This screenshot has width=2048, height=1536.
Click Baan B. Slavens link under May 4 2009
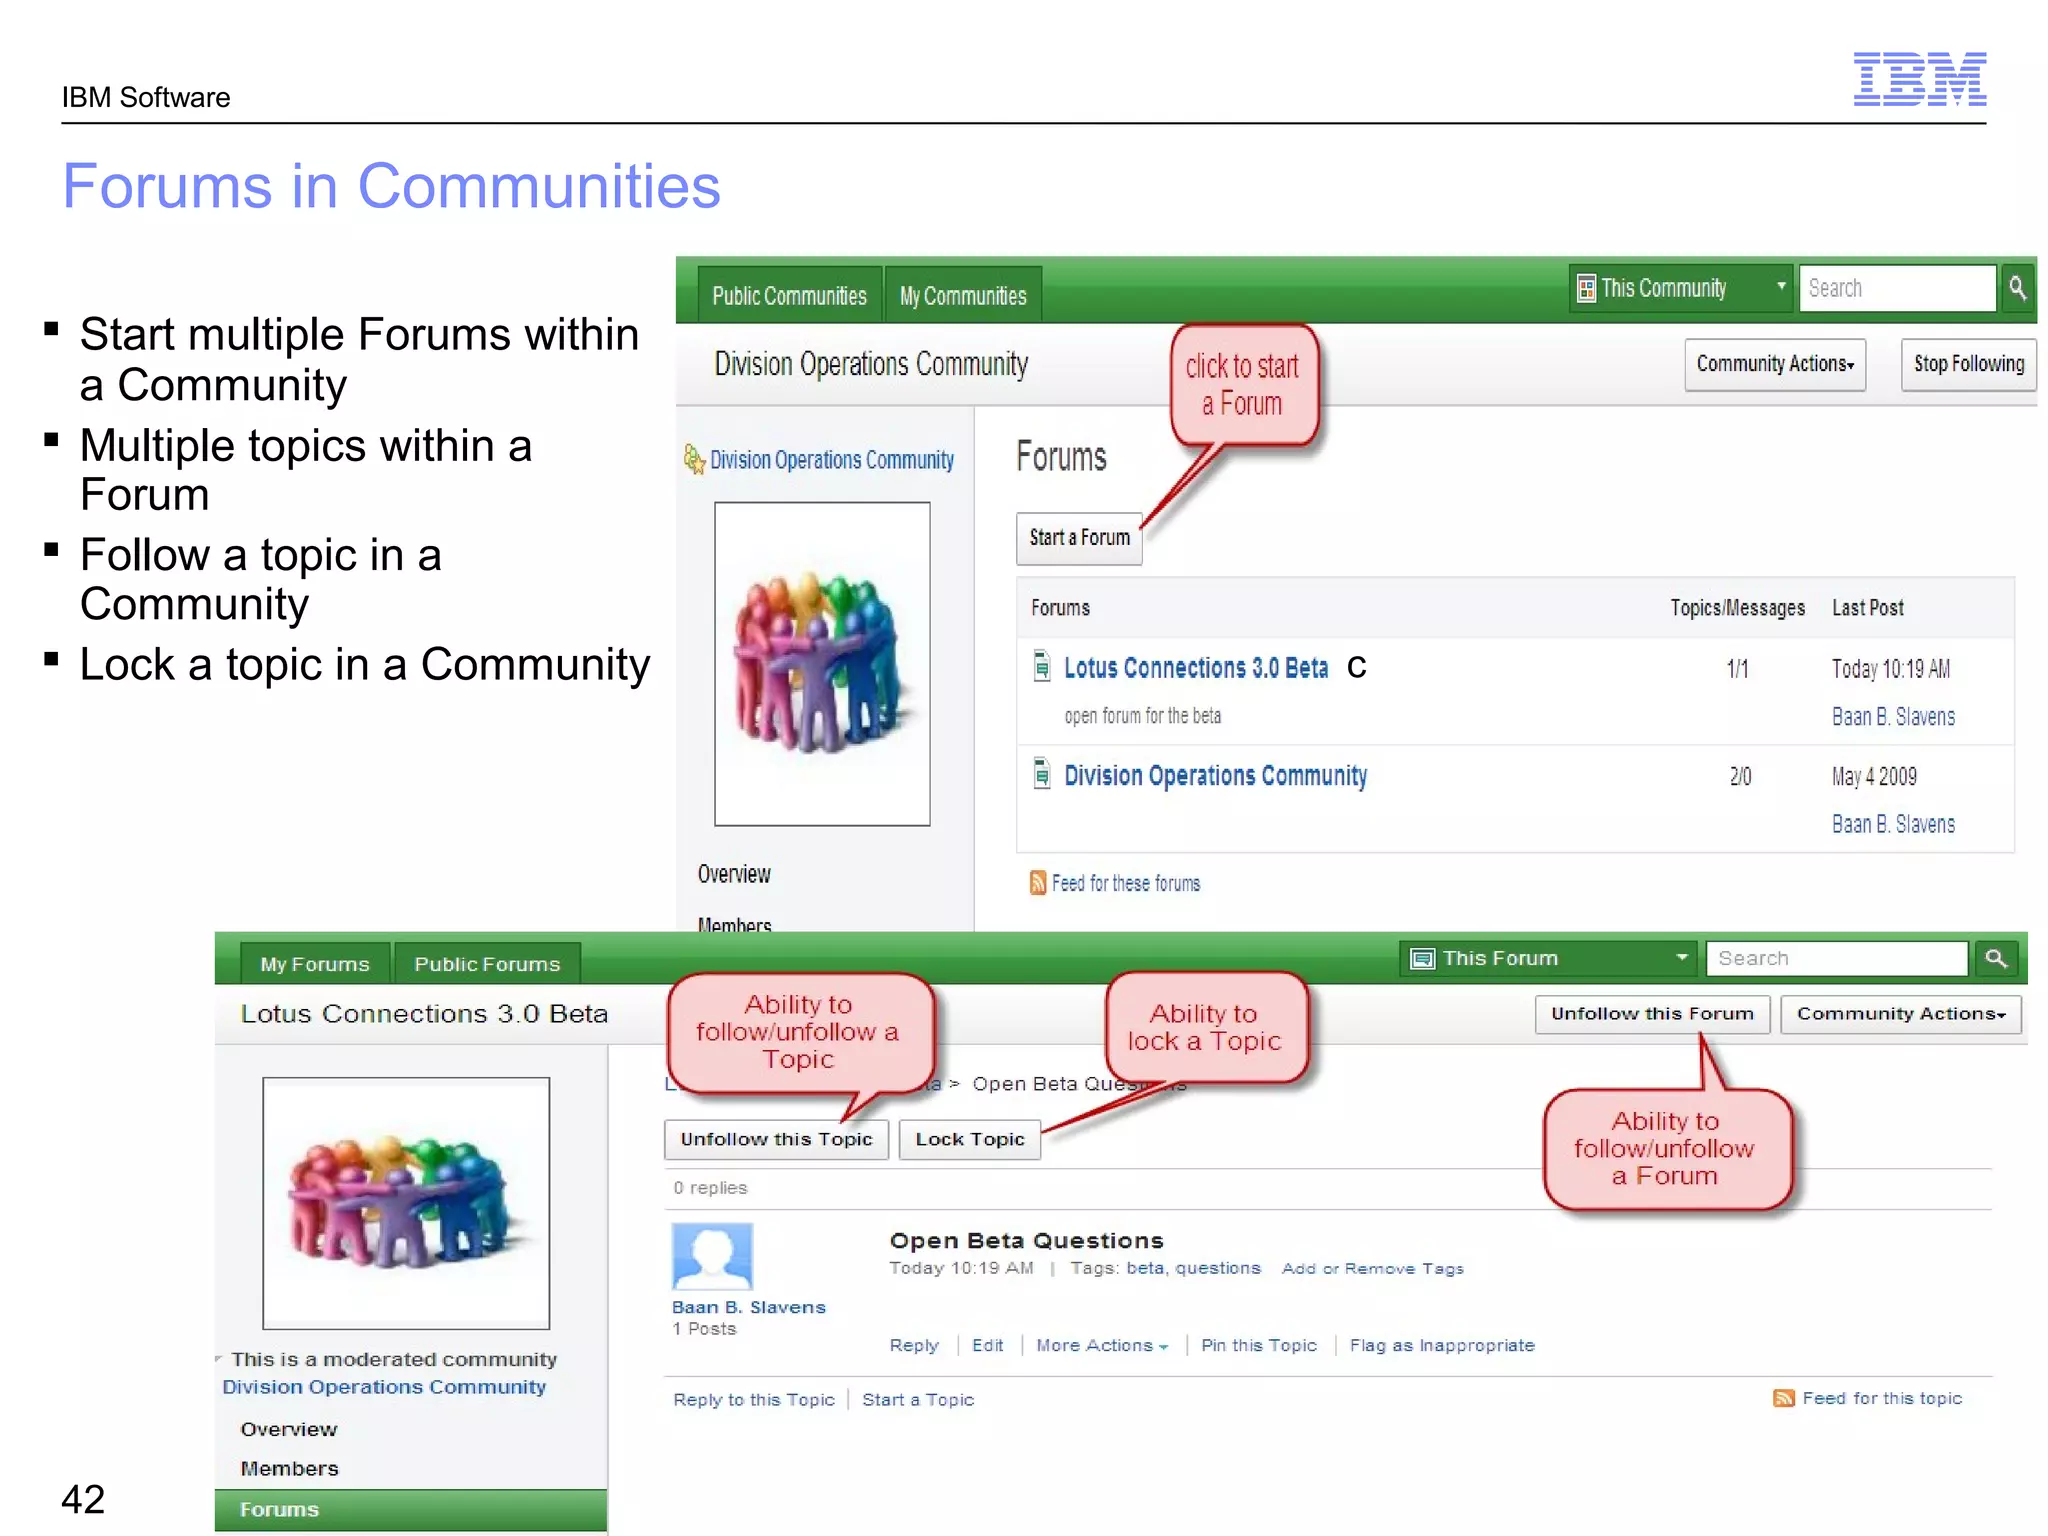[x=1893, y=824]
